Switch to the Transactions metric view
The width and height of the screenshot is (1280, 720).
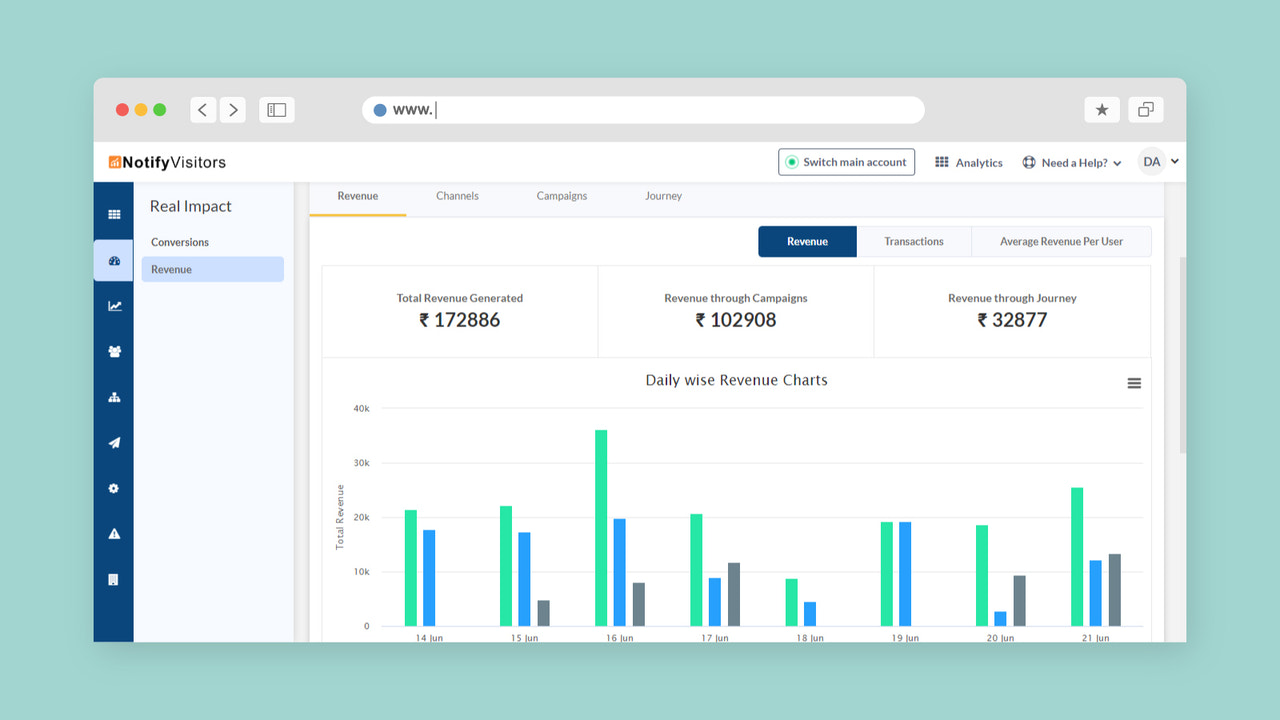[914, 241]
